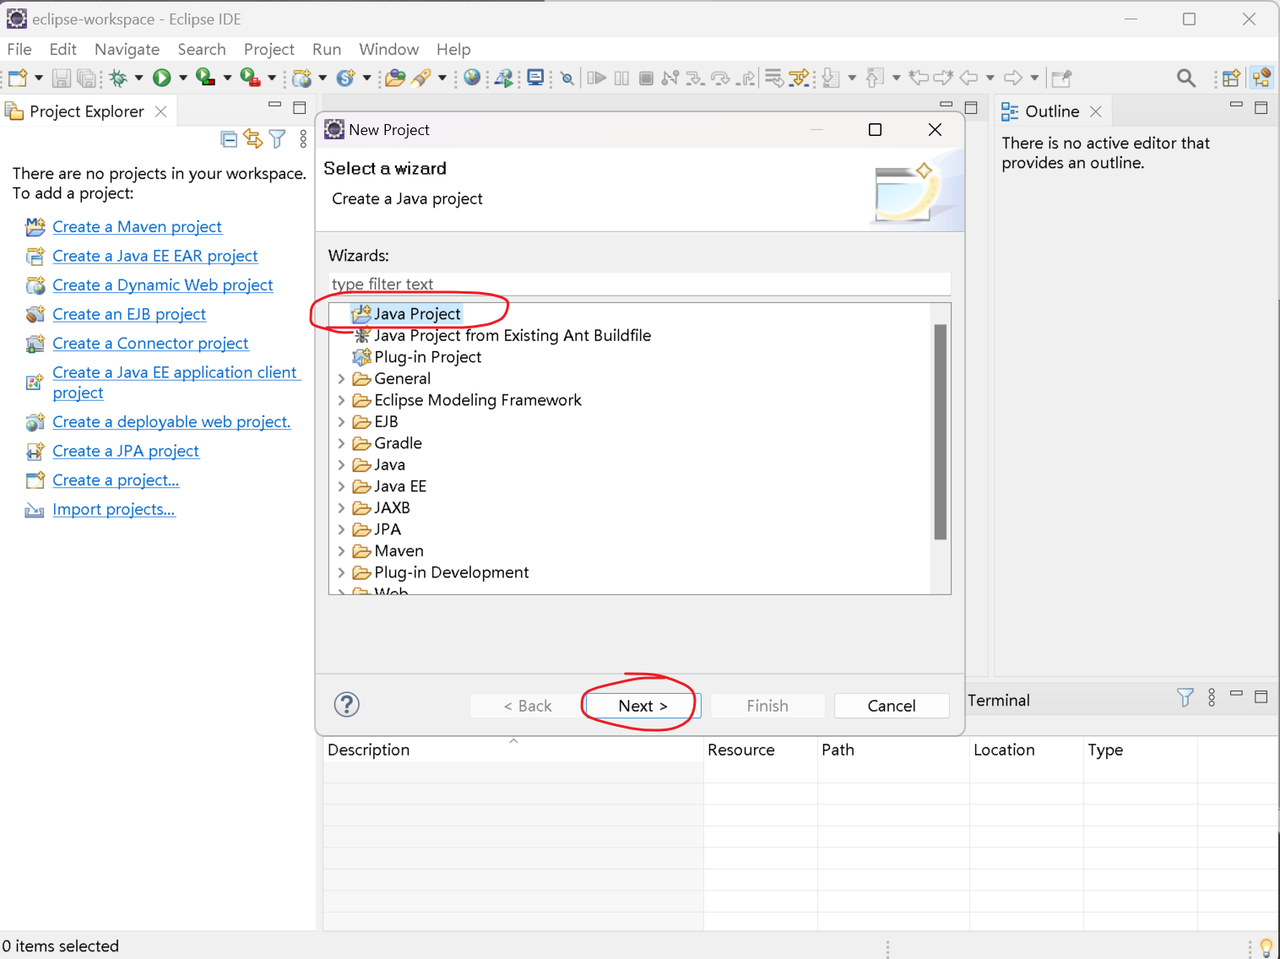The image size is (1280, 959).
Task: Click the Save All toolbar icon
Action: 86,78
